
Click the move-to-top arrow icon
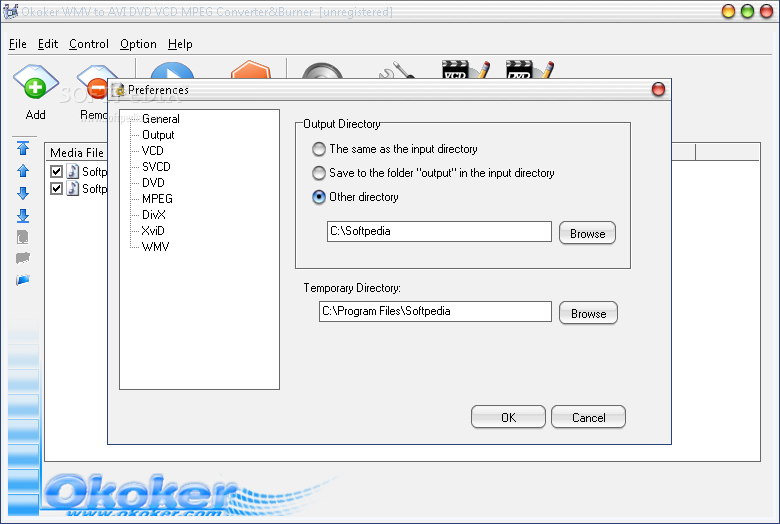tap(23, 148)
